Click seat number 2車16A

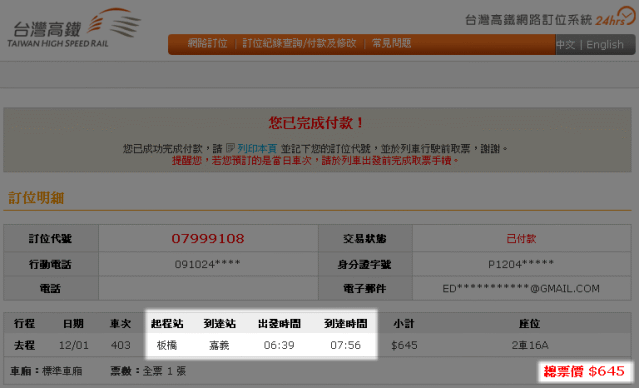[530, 345]
